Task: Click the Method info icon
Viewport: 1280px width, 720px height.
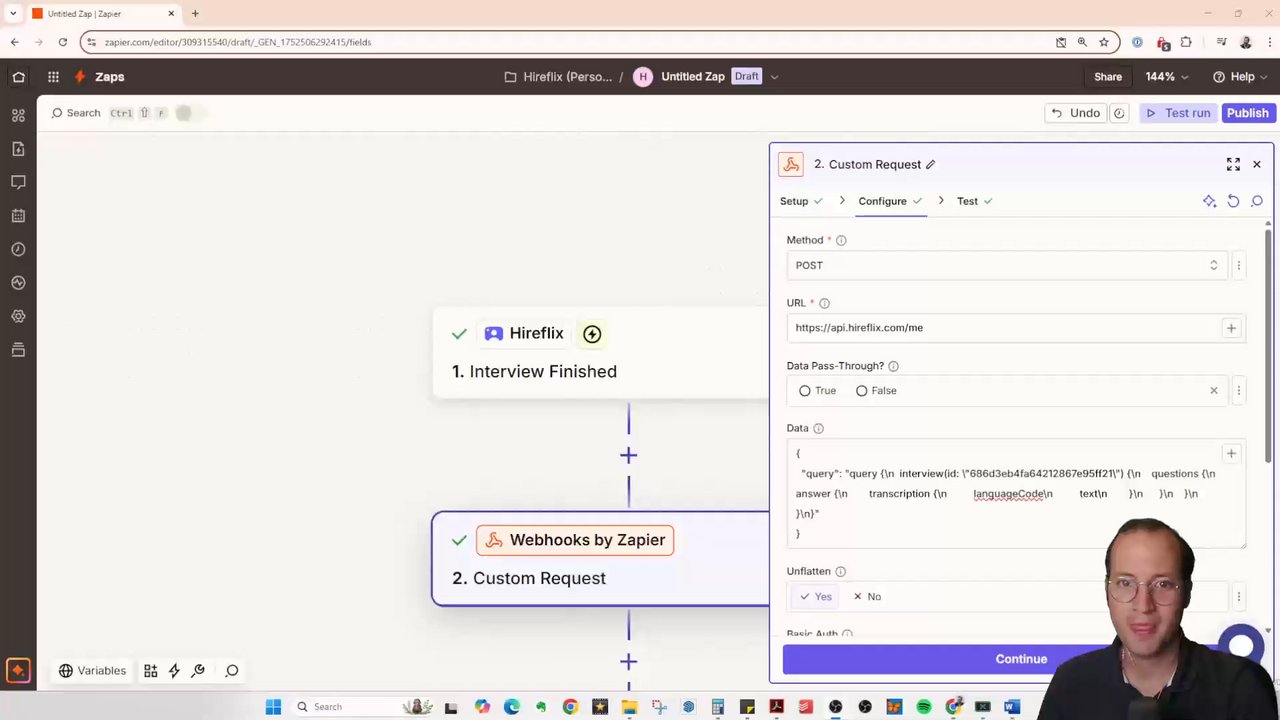Action: tap(841, 240)
